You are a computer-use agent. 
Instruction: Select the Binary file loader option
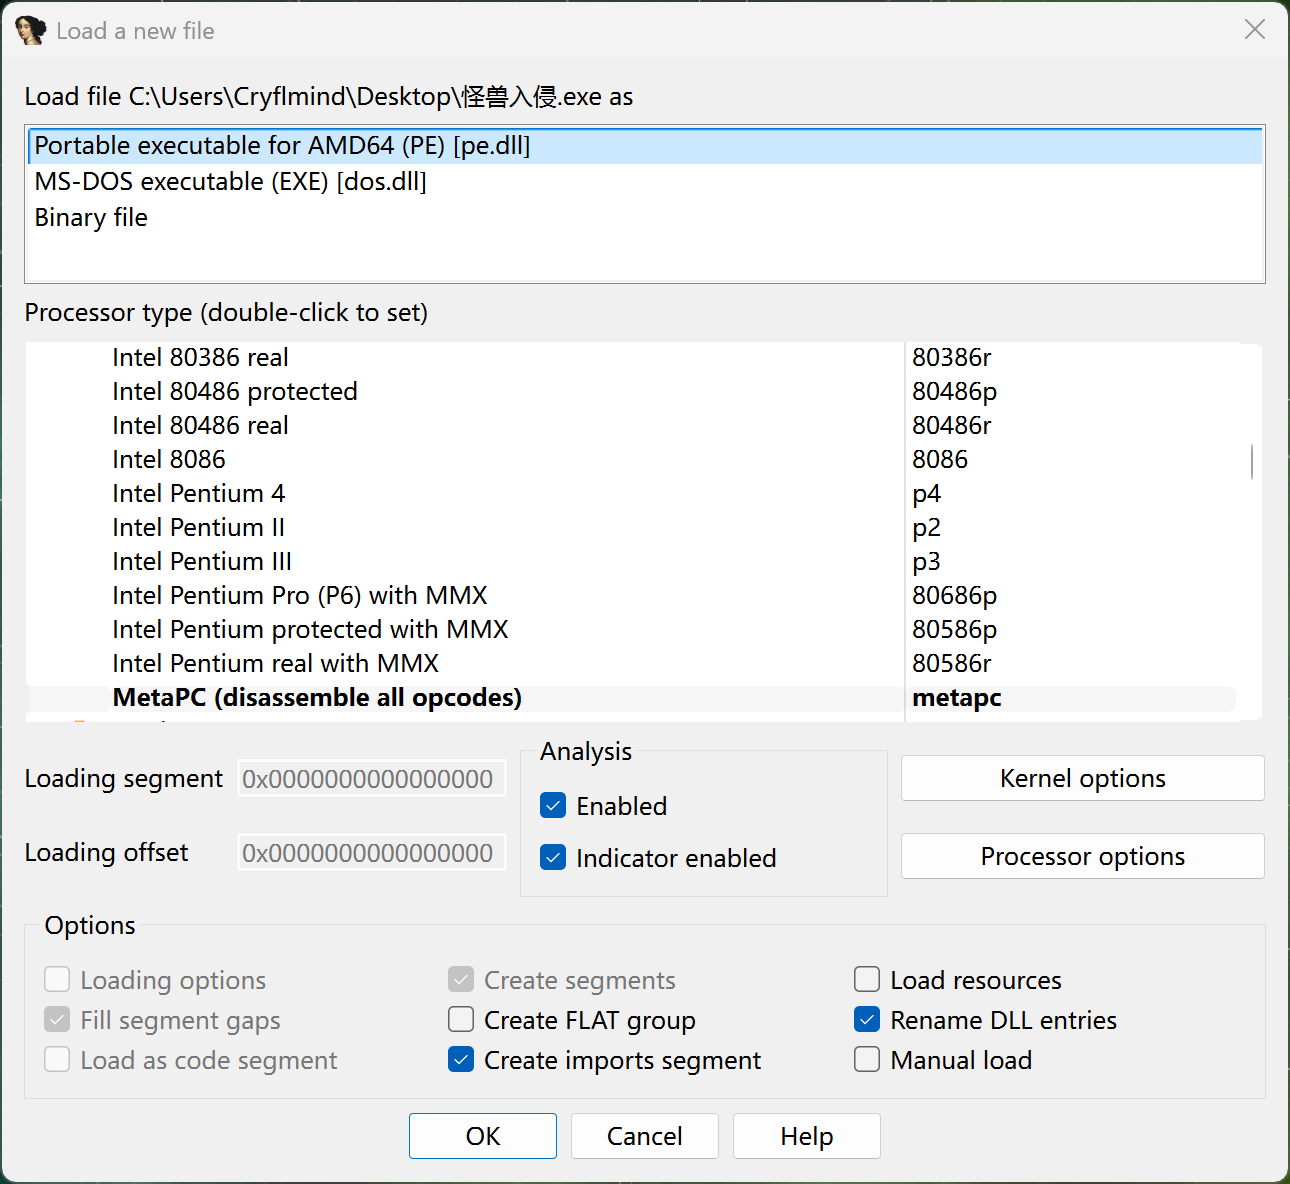[91, 218]
